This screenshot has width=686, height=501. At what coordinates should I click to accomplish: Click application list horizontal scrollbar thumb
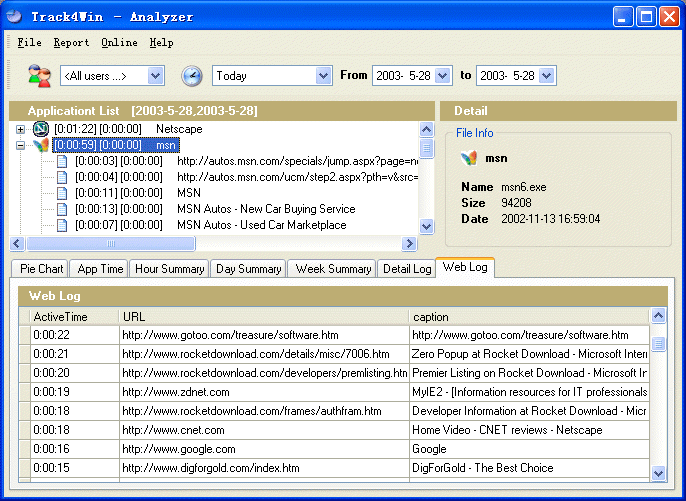click(x=111, y=243)
